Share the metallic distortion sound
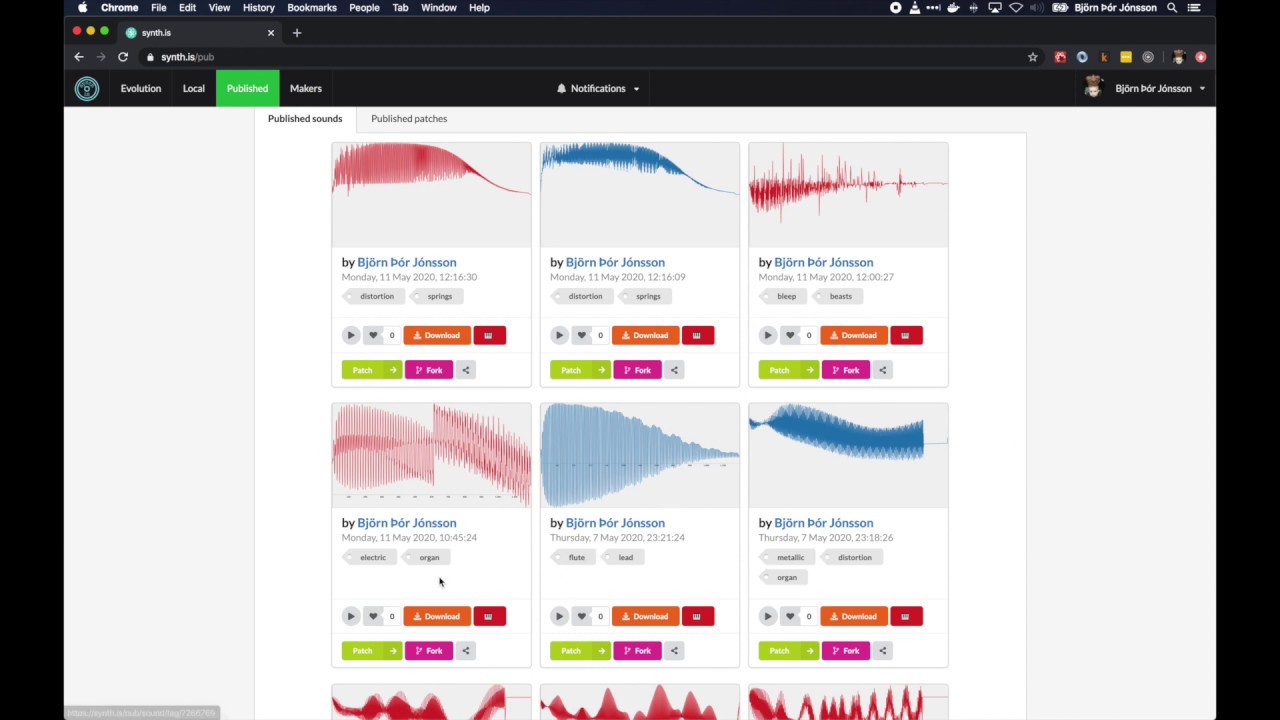 point(883,651)
